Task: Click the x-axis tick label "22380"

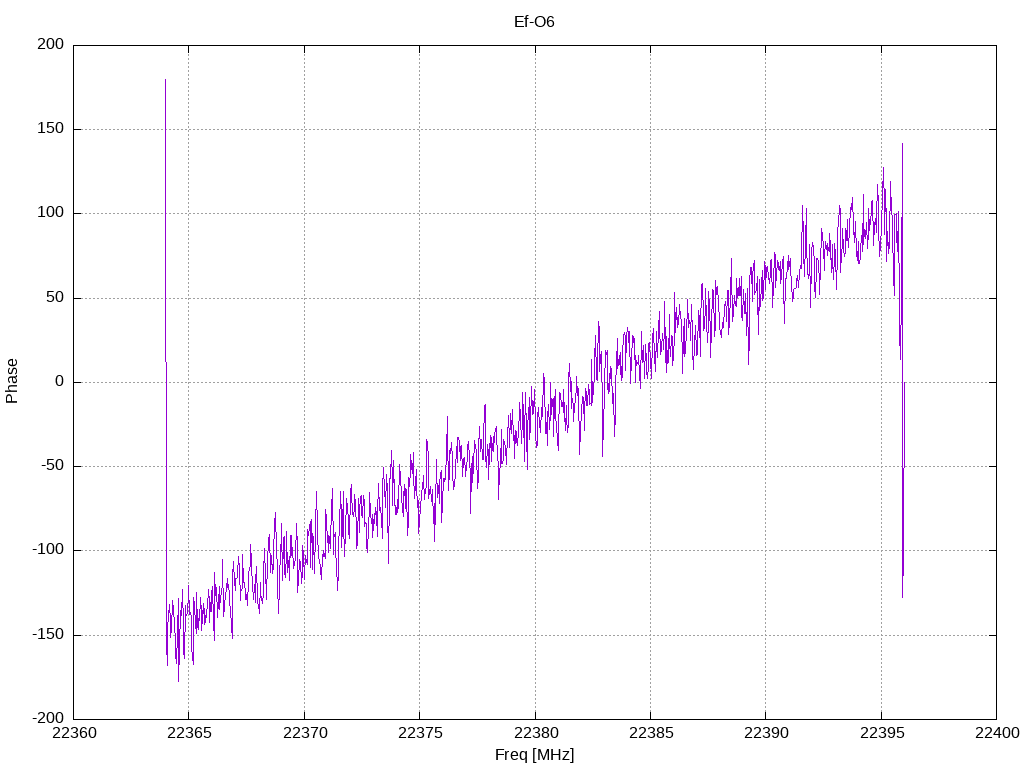Action: [536, 733]
